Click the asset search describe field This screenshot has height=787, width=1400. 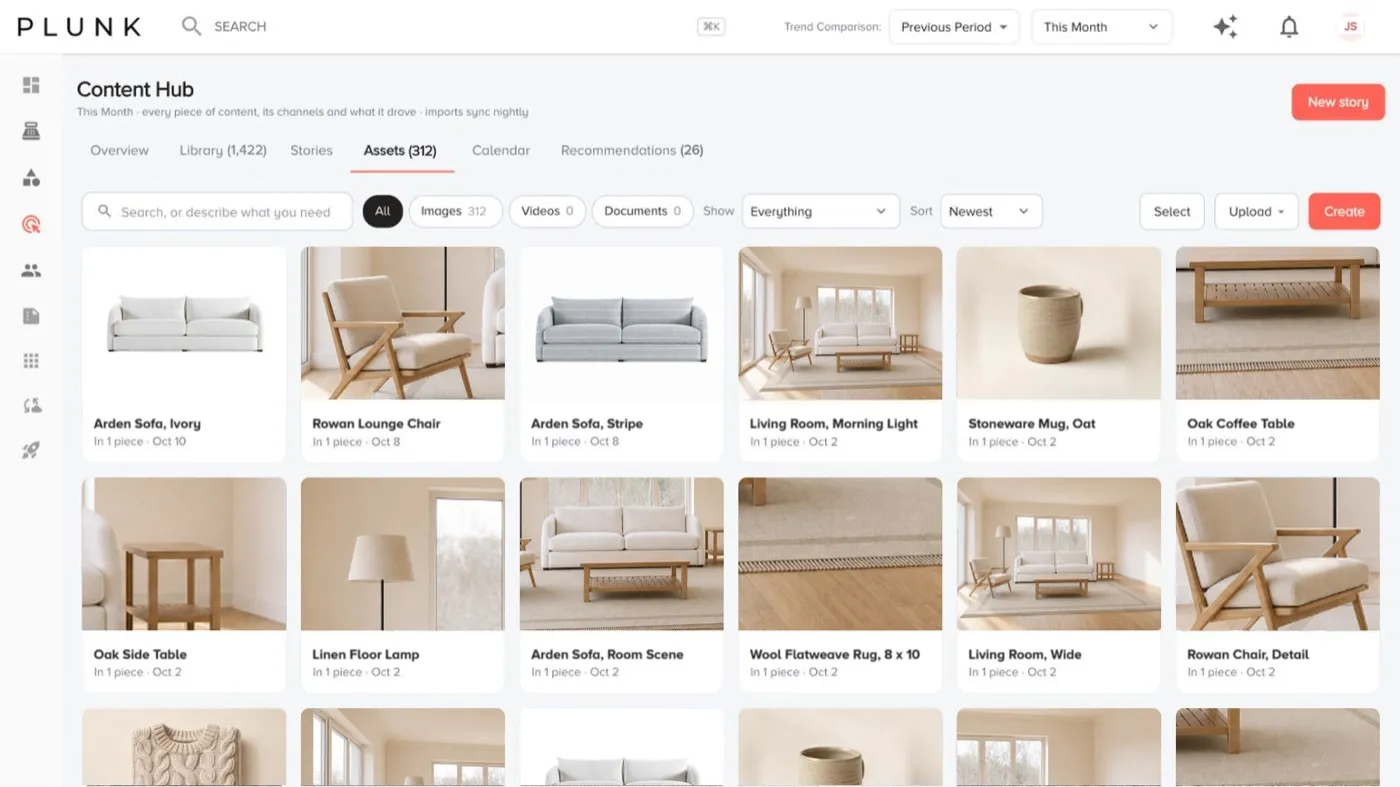217,211
